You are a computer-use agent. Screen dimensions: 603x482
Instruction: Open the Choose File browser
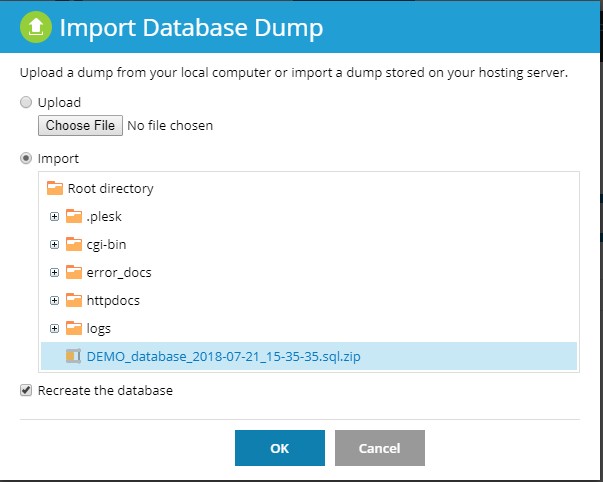[x=80, y=125]
